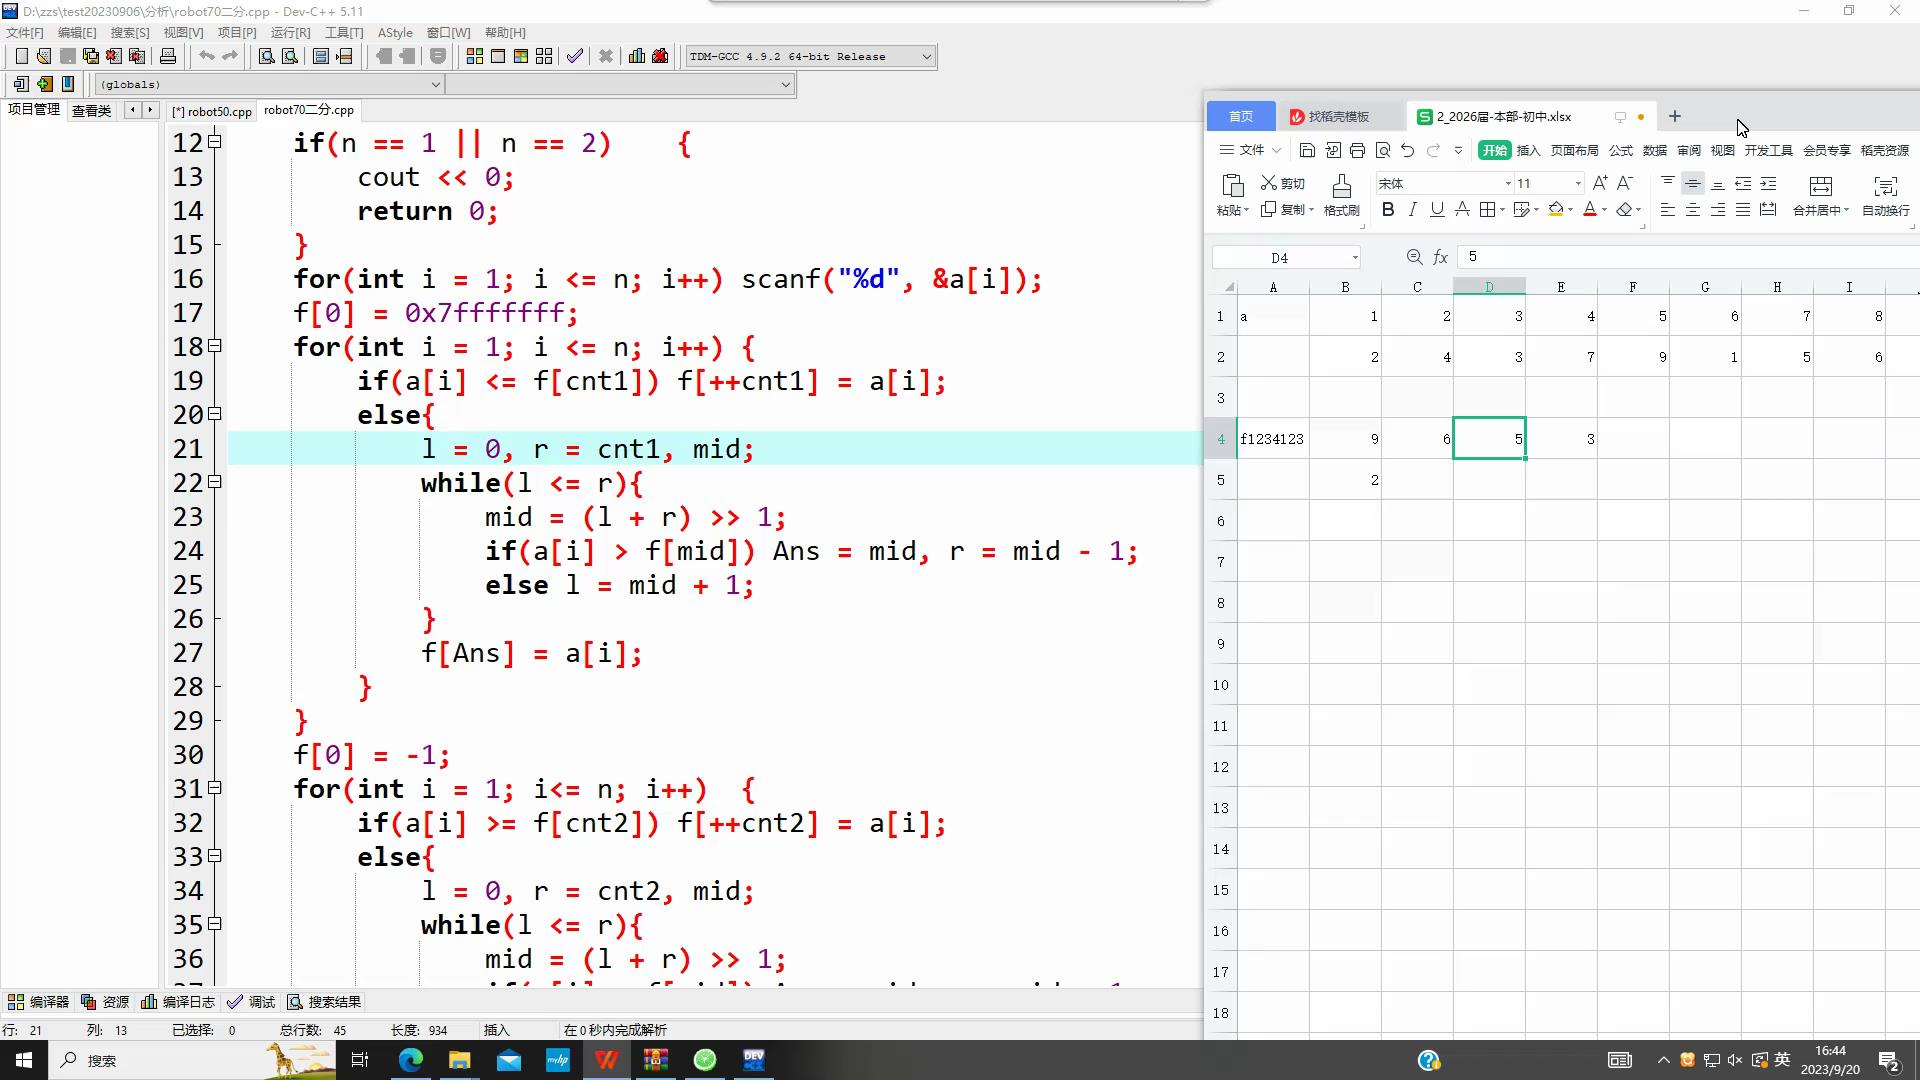Toggle bold formatting in WPS

click(1388, 210)
